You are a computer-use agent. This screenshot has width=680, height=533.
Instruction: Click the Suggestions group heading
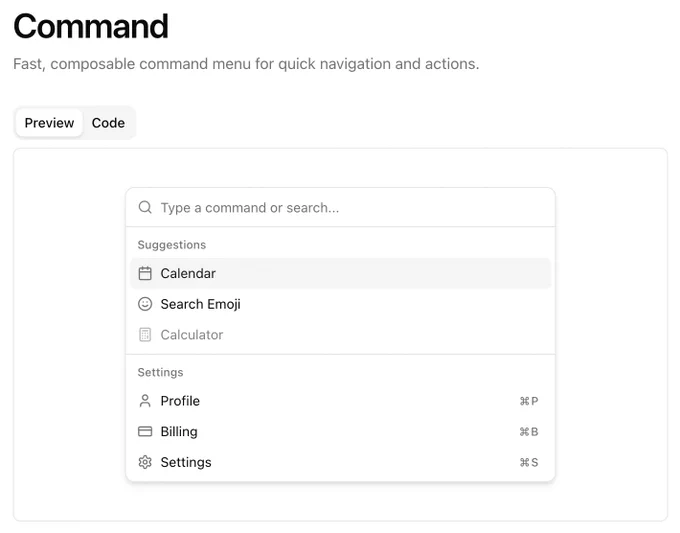pyautogui.click(x=172, y=245)
